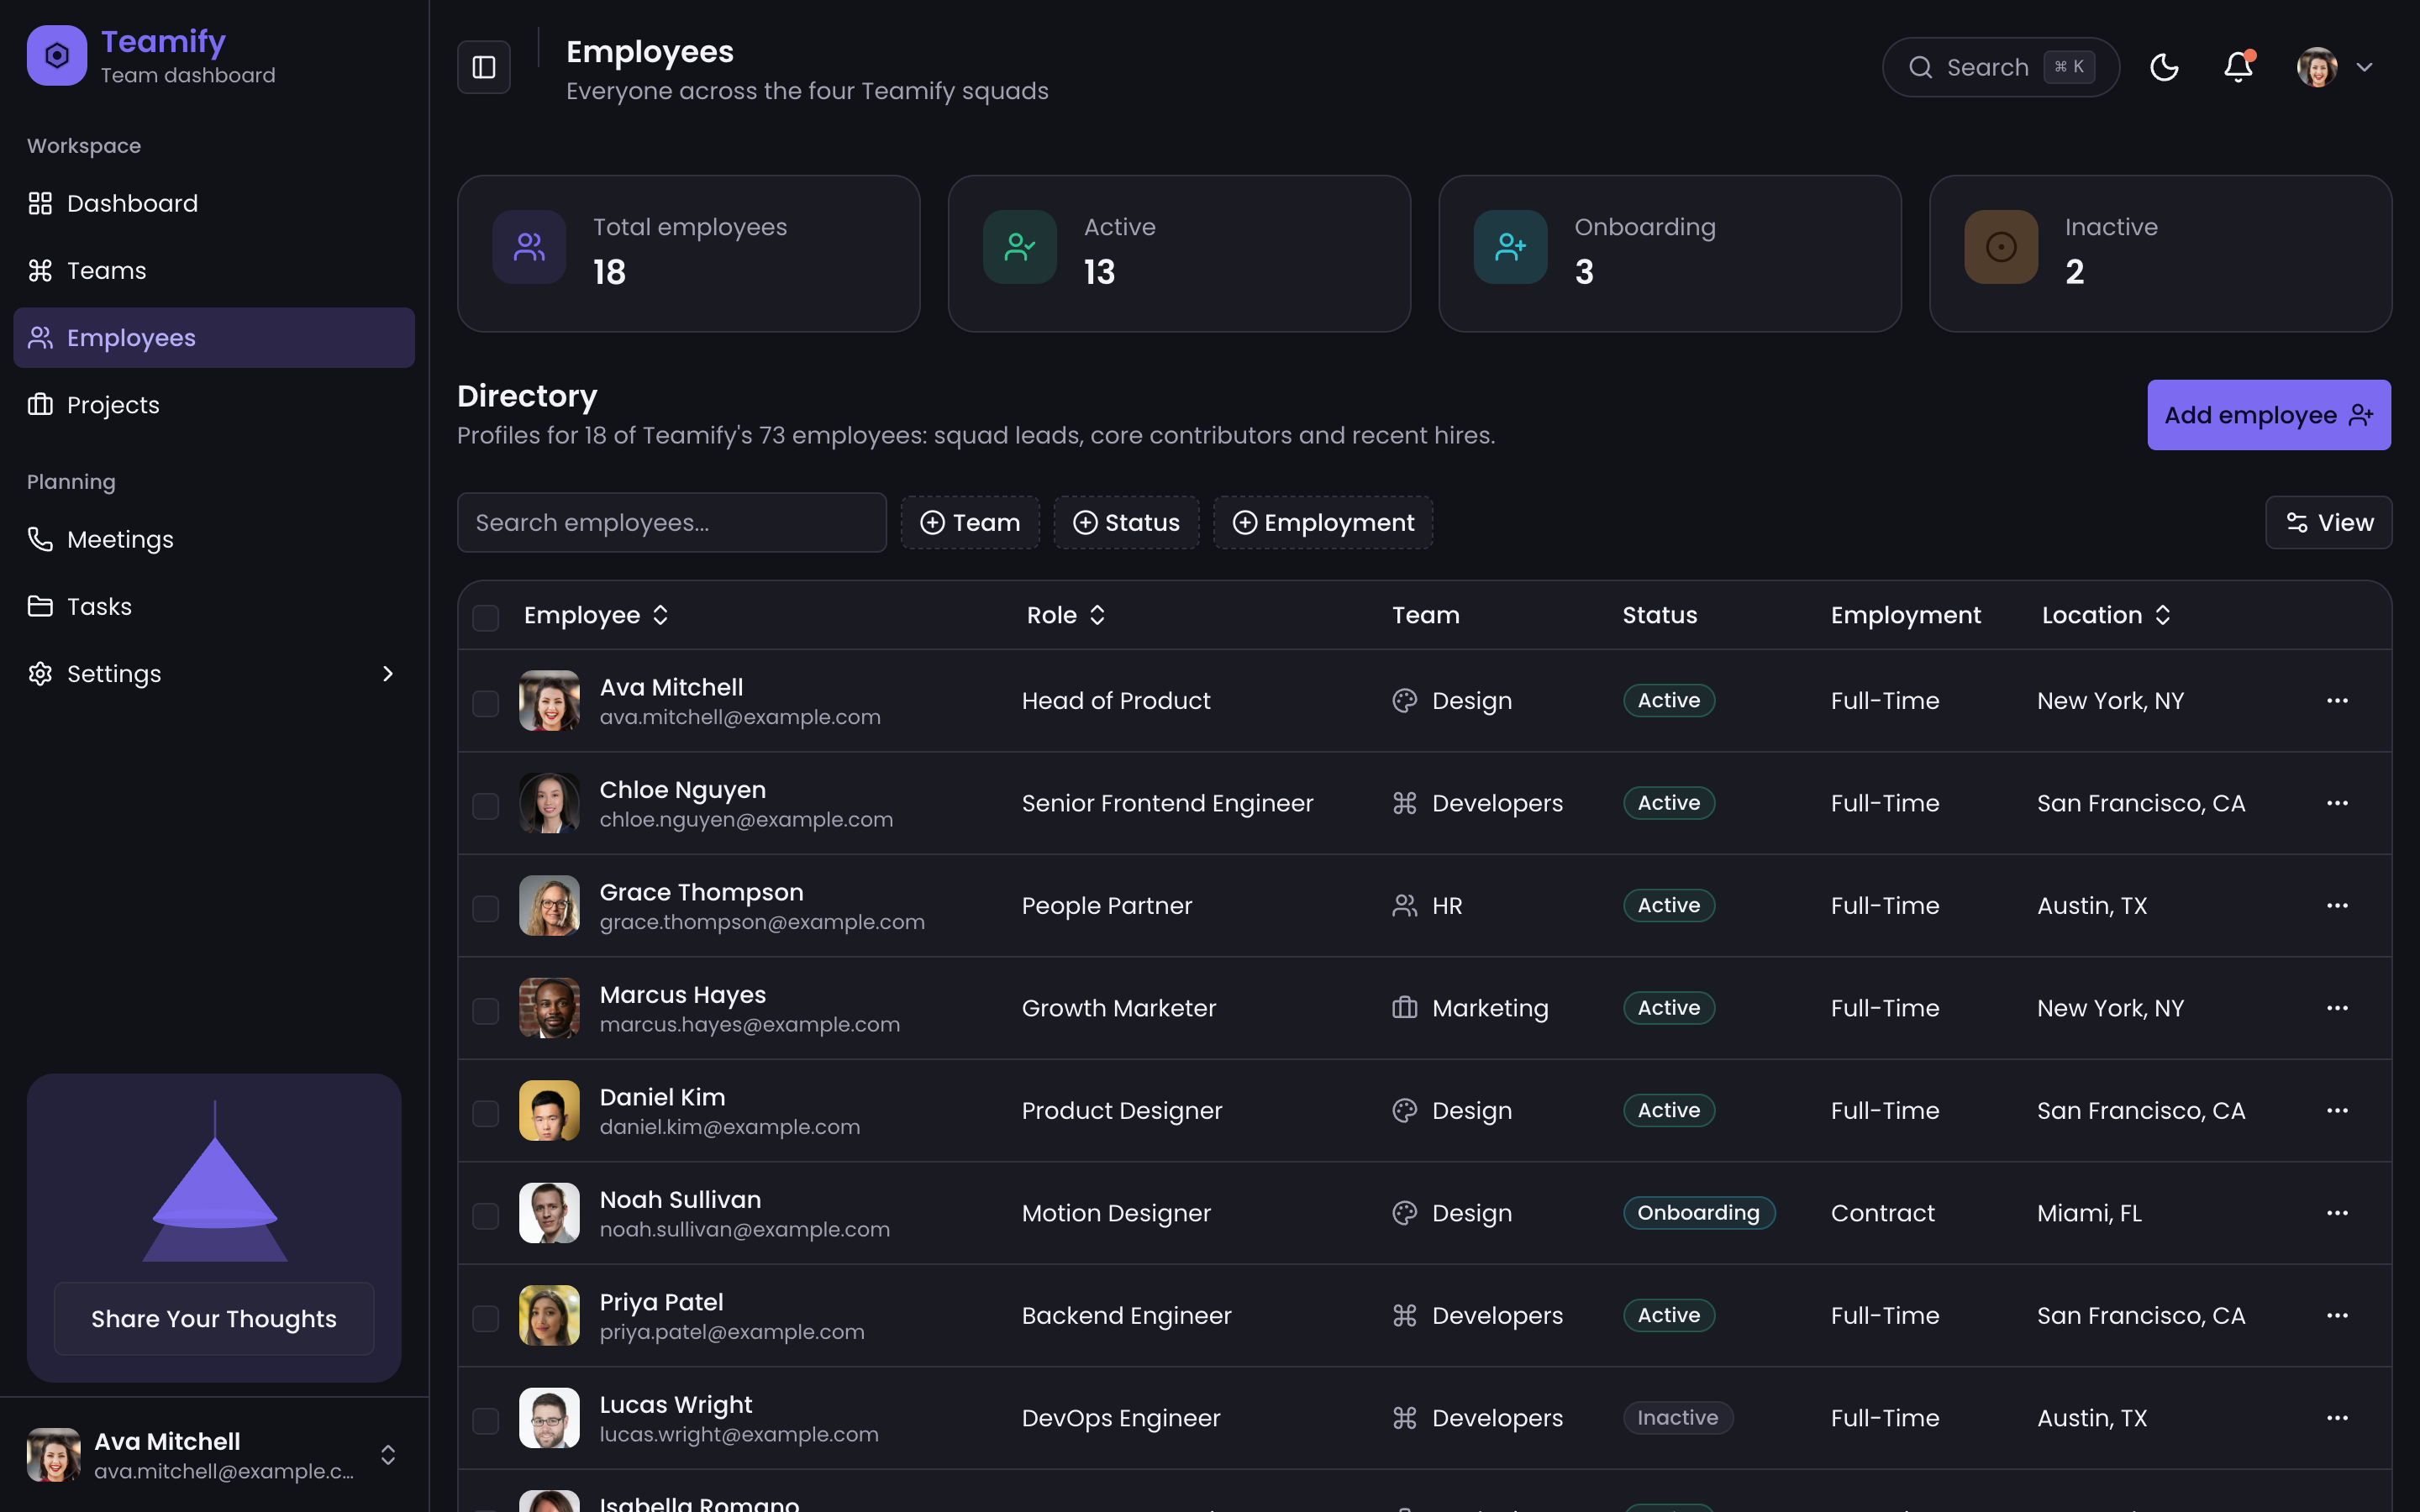Expand the Settings submenu chevron
Screen dimensions: 2420x1512
(388, 674)
